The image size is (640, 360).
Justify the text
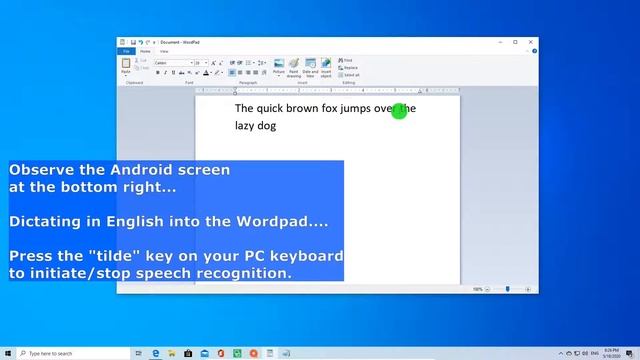click(x=256, y=73)
